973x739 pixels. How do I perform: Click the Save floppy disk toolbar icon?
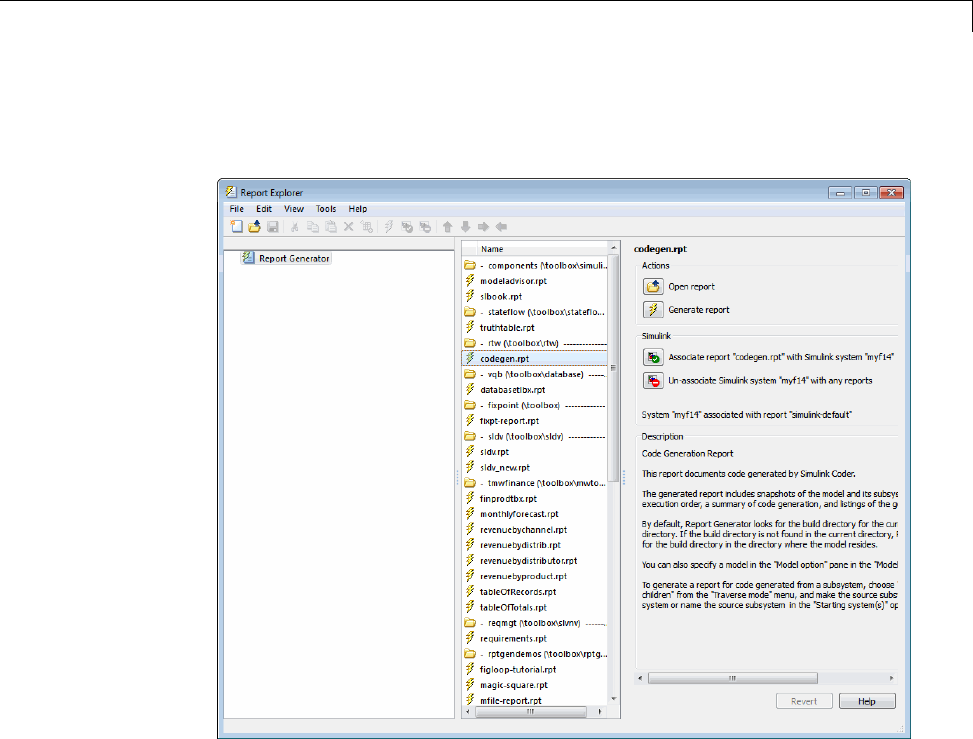(x=272, y=226)
